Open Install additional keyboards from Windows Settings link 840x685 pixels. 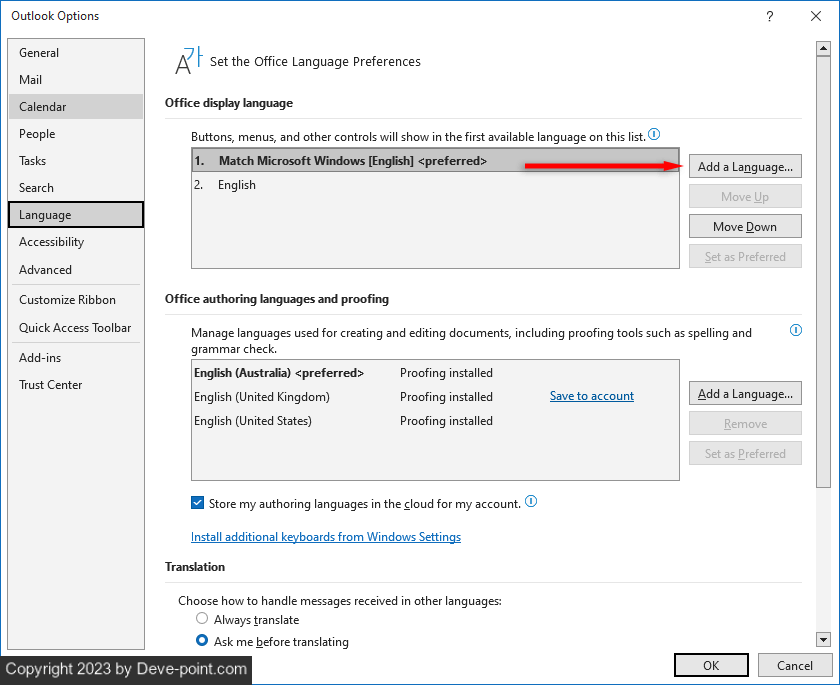tap(326, 537)
